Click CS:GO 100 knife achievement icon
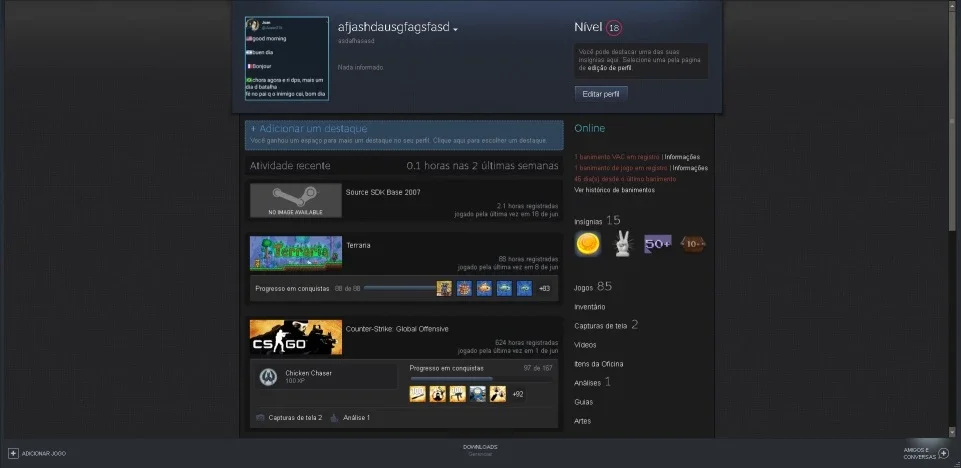Image resolution: width=961 pixels, height=468 pixels. pos(417,394)
